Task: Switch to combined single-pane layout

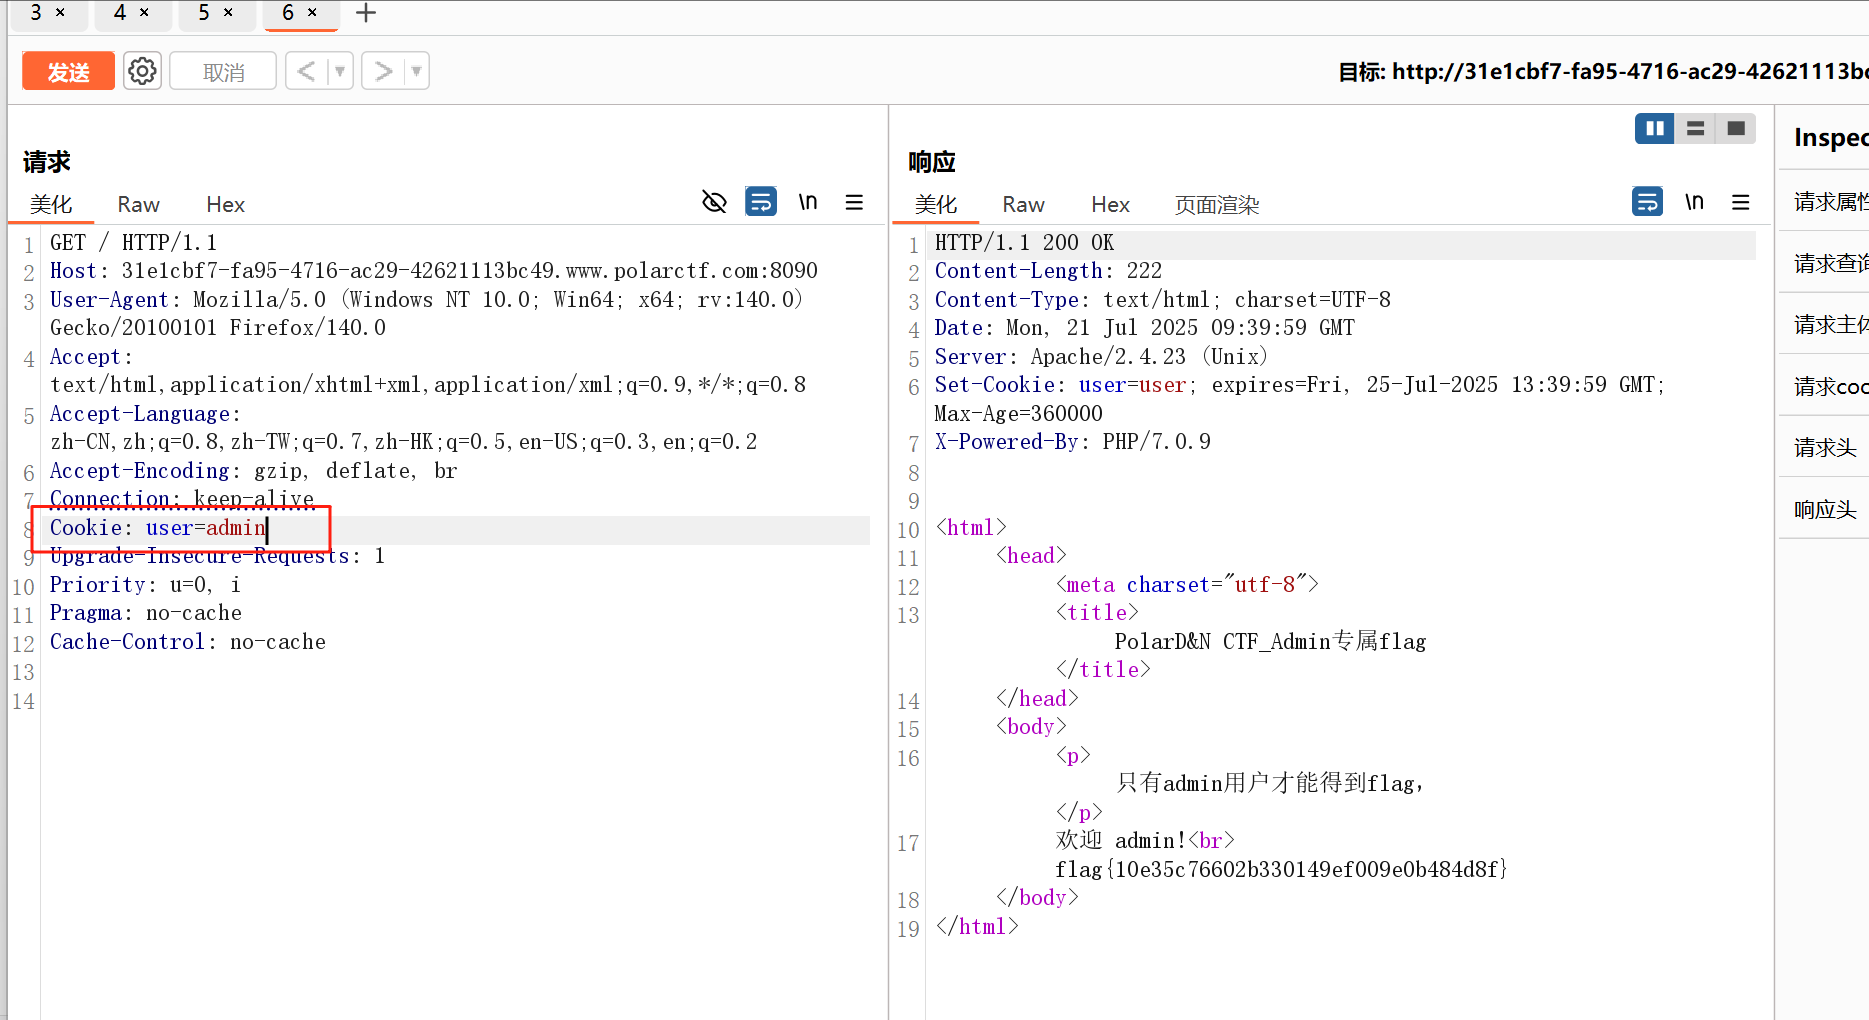Action: pyautogui.click(x=1736, y=128)
